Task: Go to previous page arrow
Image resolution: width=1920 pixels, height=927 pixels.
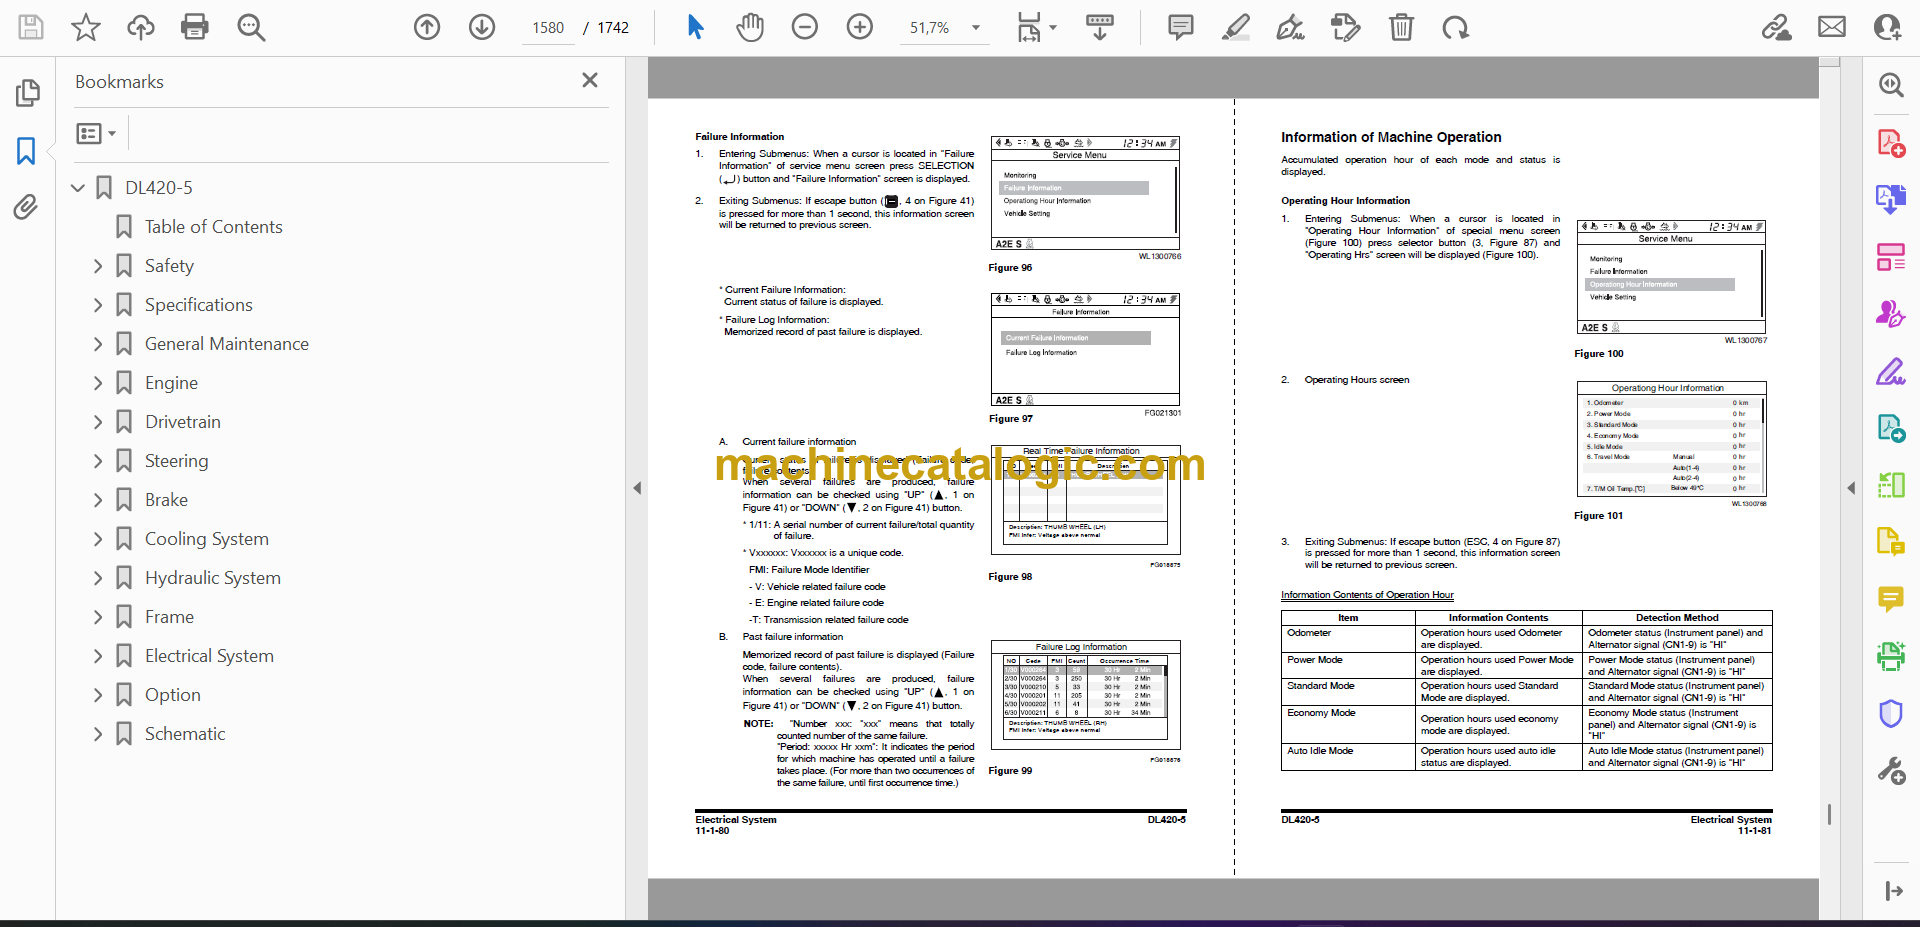Action: pos(427,27)
